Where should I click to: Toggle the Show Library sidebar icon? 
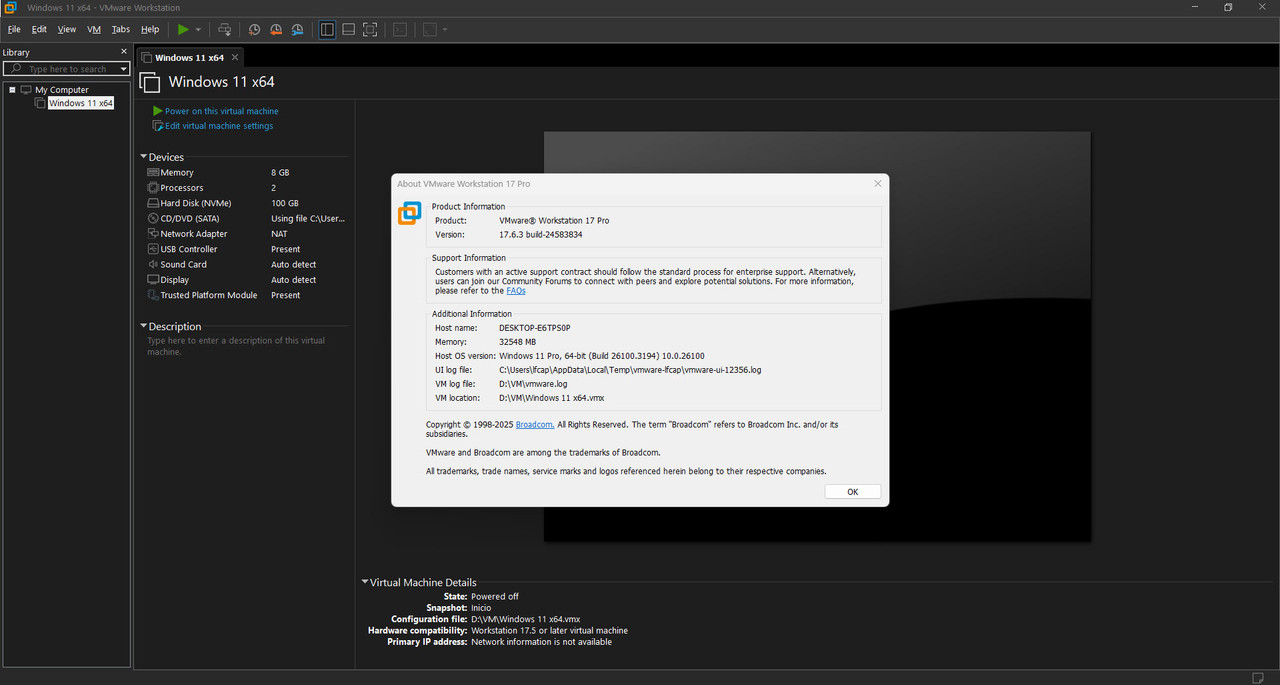(327, 30)
